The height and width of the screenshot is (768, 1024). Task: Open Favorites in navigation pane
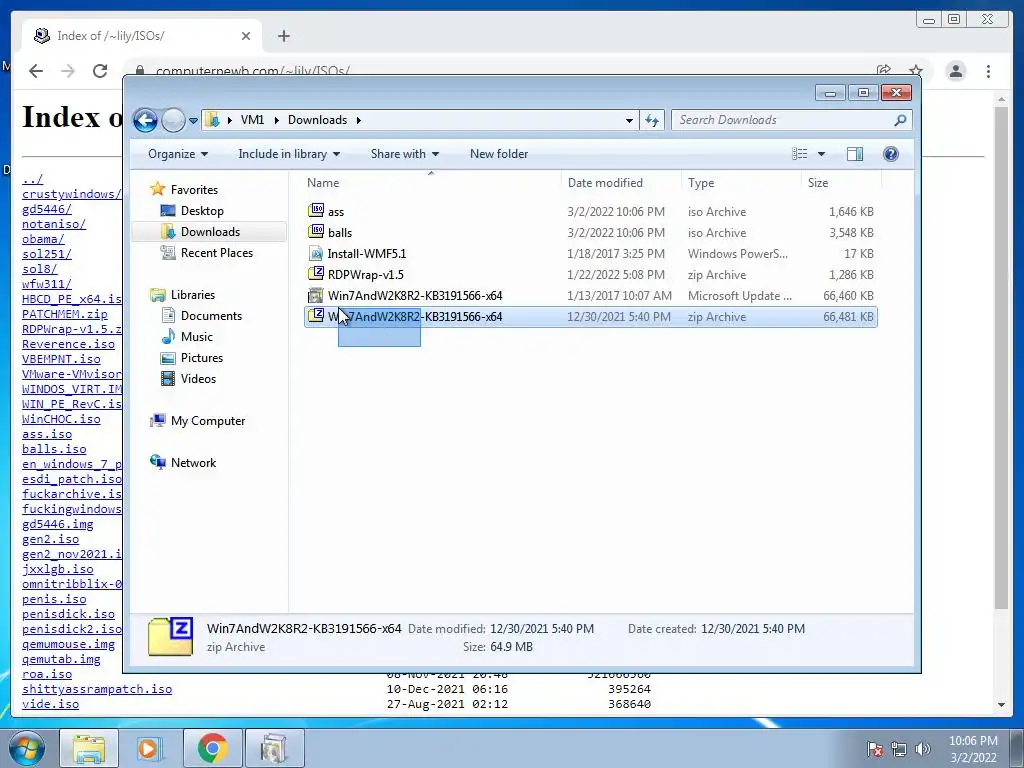pyautogui.click(x=194, y=190)
